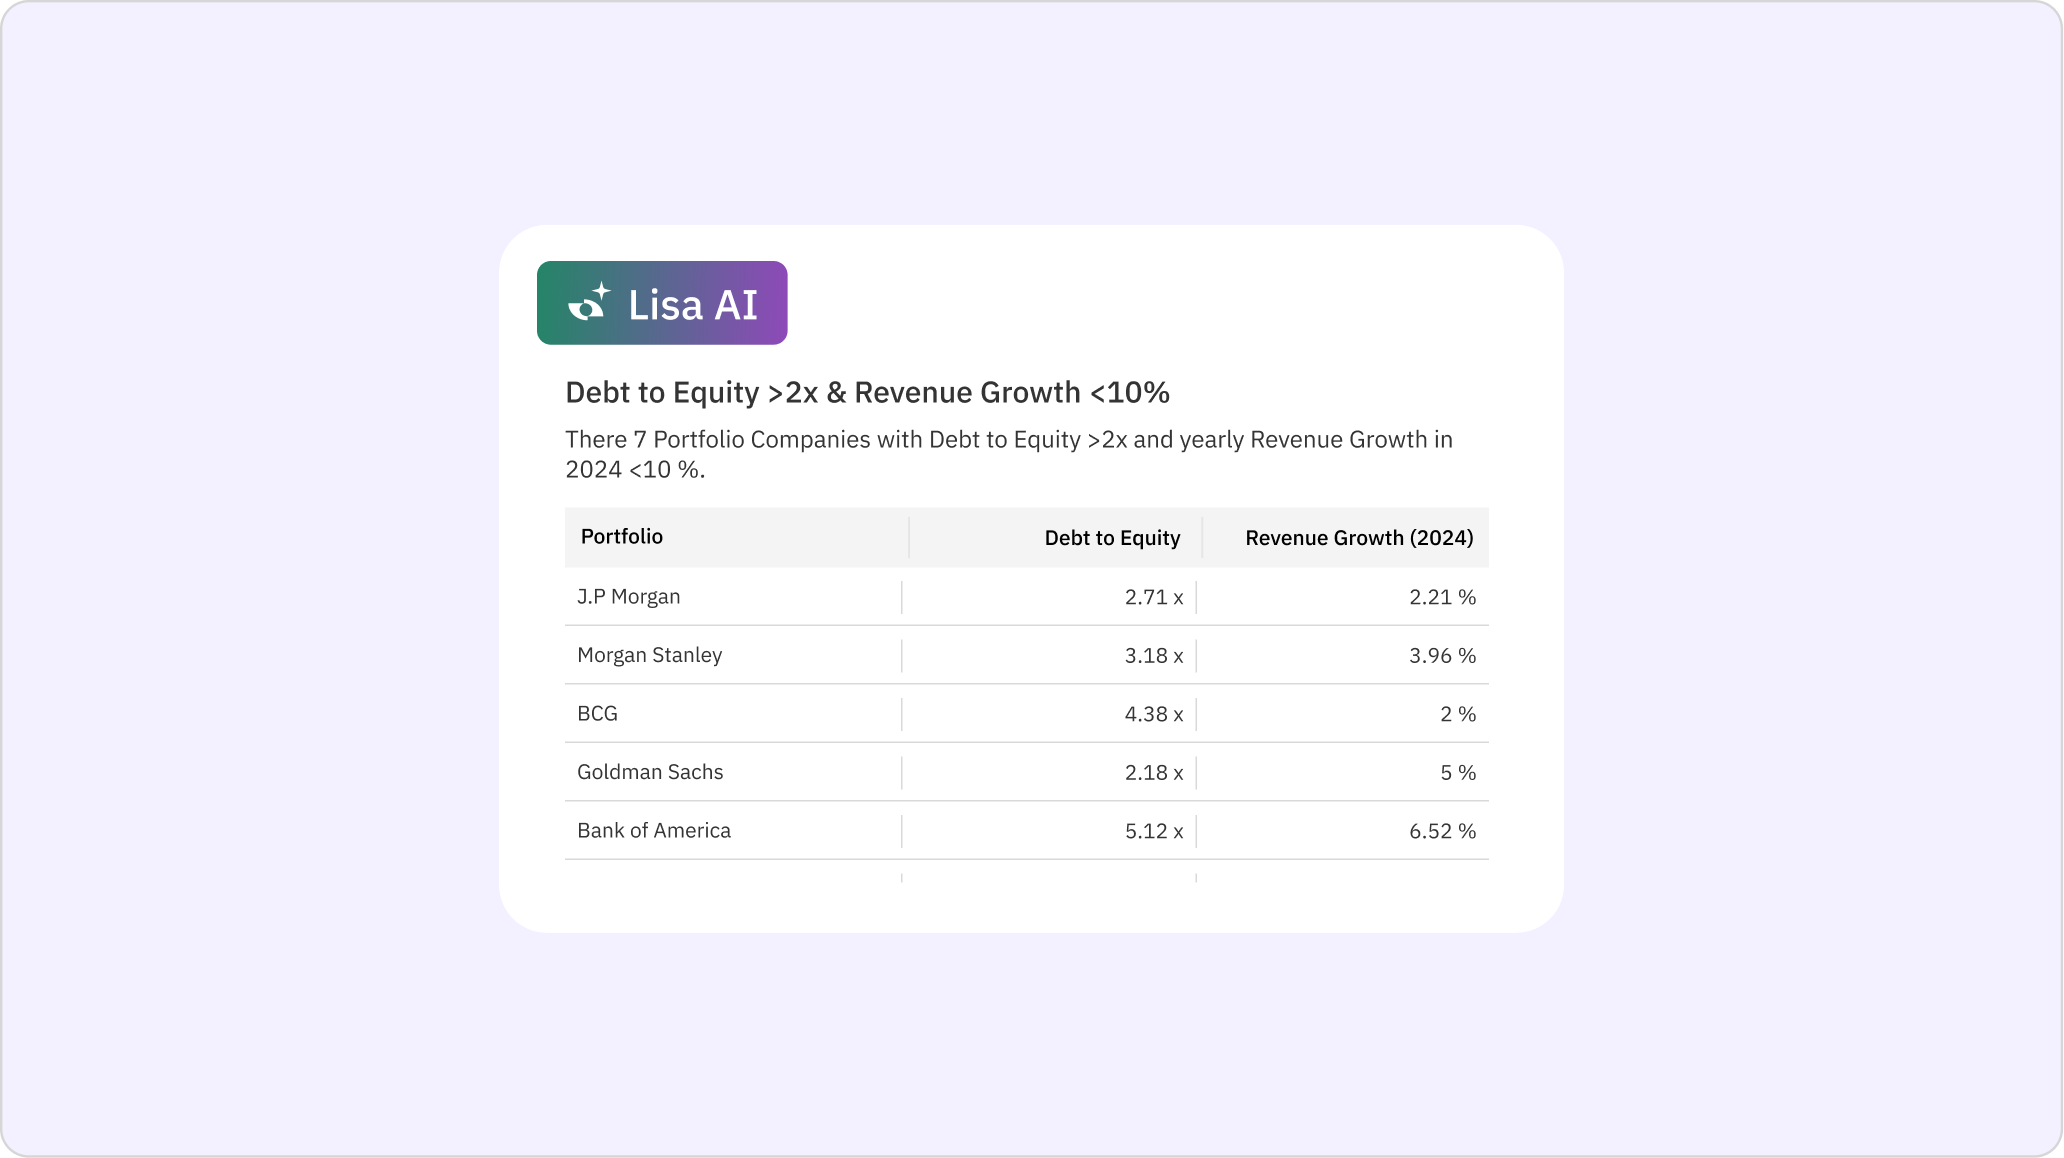This screenshot has height=1158, width=2064.
Task: Select the 4.38 x debt to equity cell
Action: pos(1153,714)
